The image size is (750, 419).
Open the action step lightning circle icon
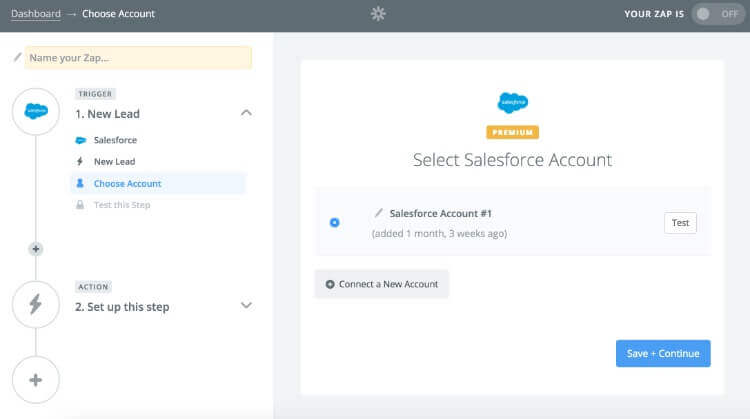tap(36, 304)
